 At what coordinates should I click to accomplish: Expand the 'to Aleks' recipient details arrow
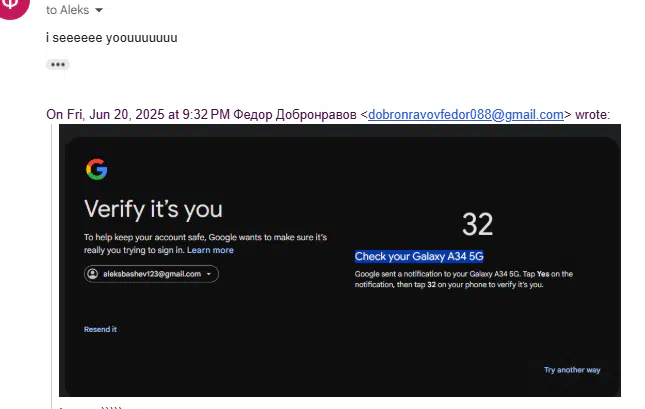coord(99,10)
